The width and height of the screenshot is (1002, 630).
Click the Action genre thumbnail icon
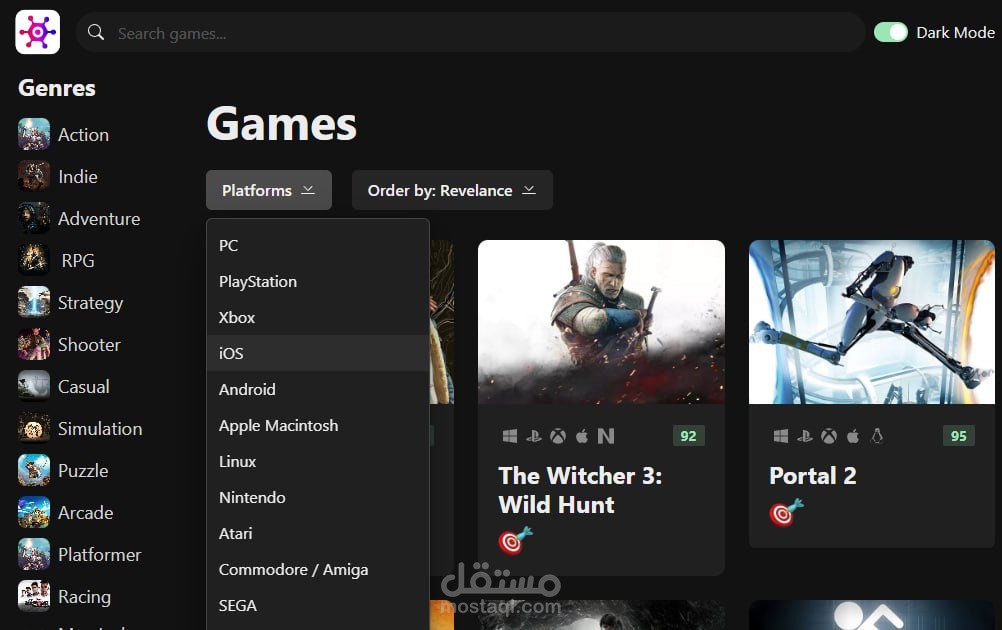[x=34, y=134]
